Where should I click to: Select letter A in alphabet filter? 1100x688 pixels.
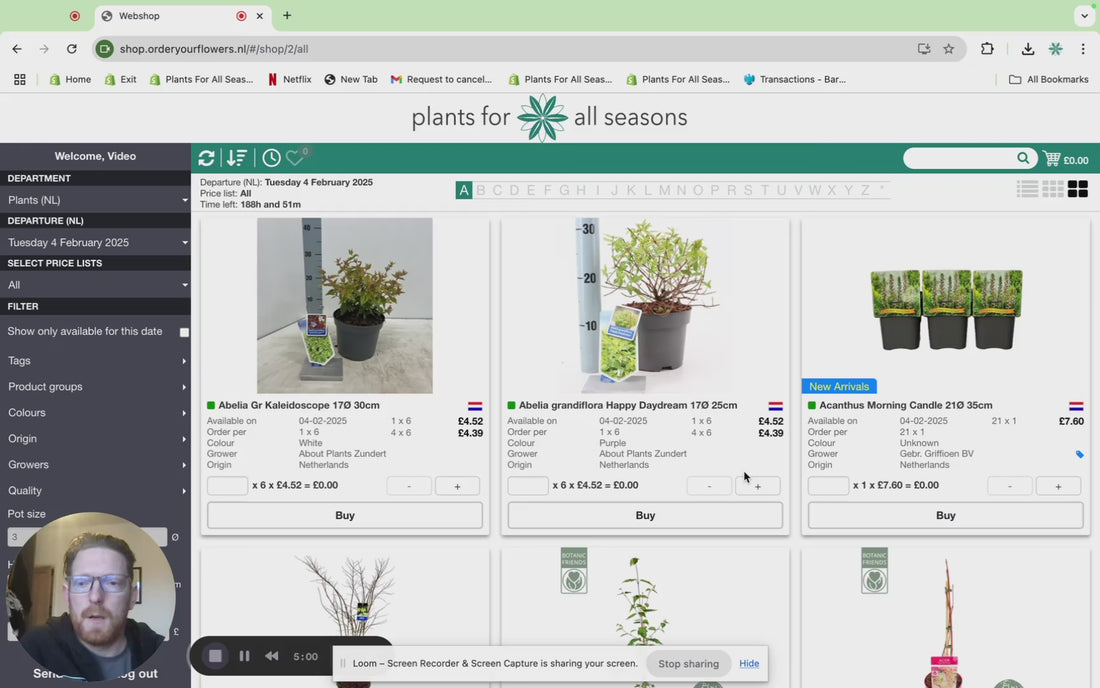pyautogui.click(x=464, y=190)
